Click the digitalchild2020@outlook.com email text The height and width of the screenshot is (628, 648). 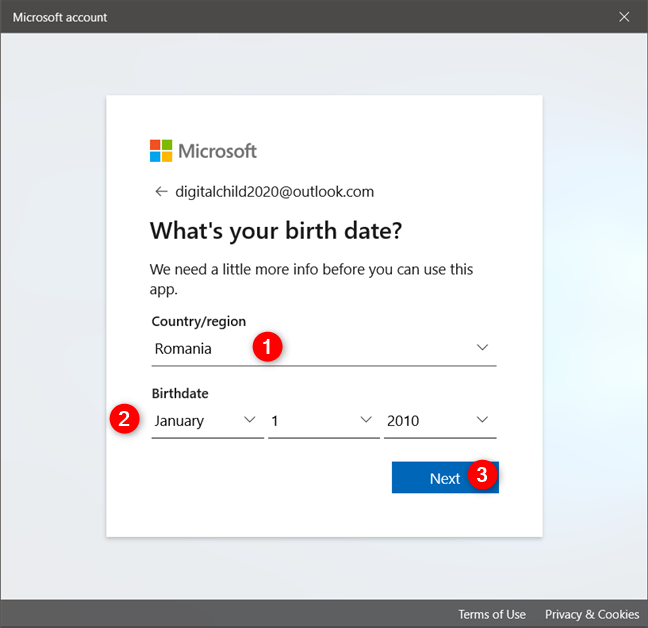tap(274, 191)
